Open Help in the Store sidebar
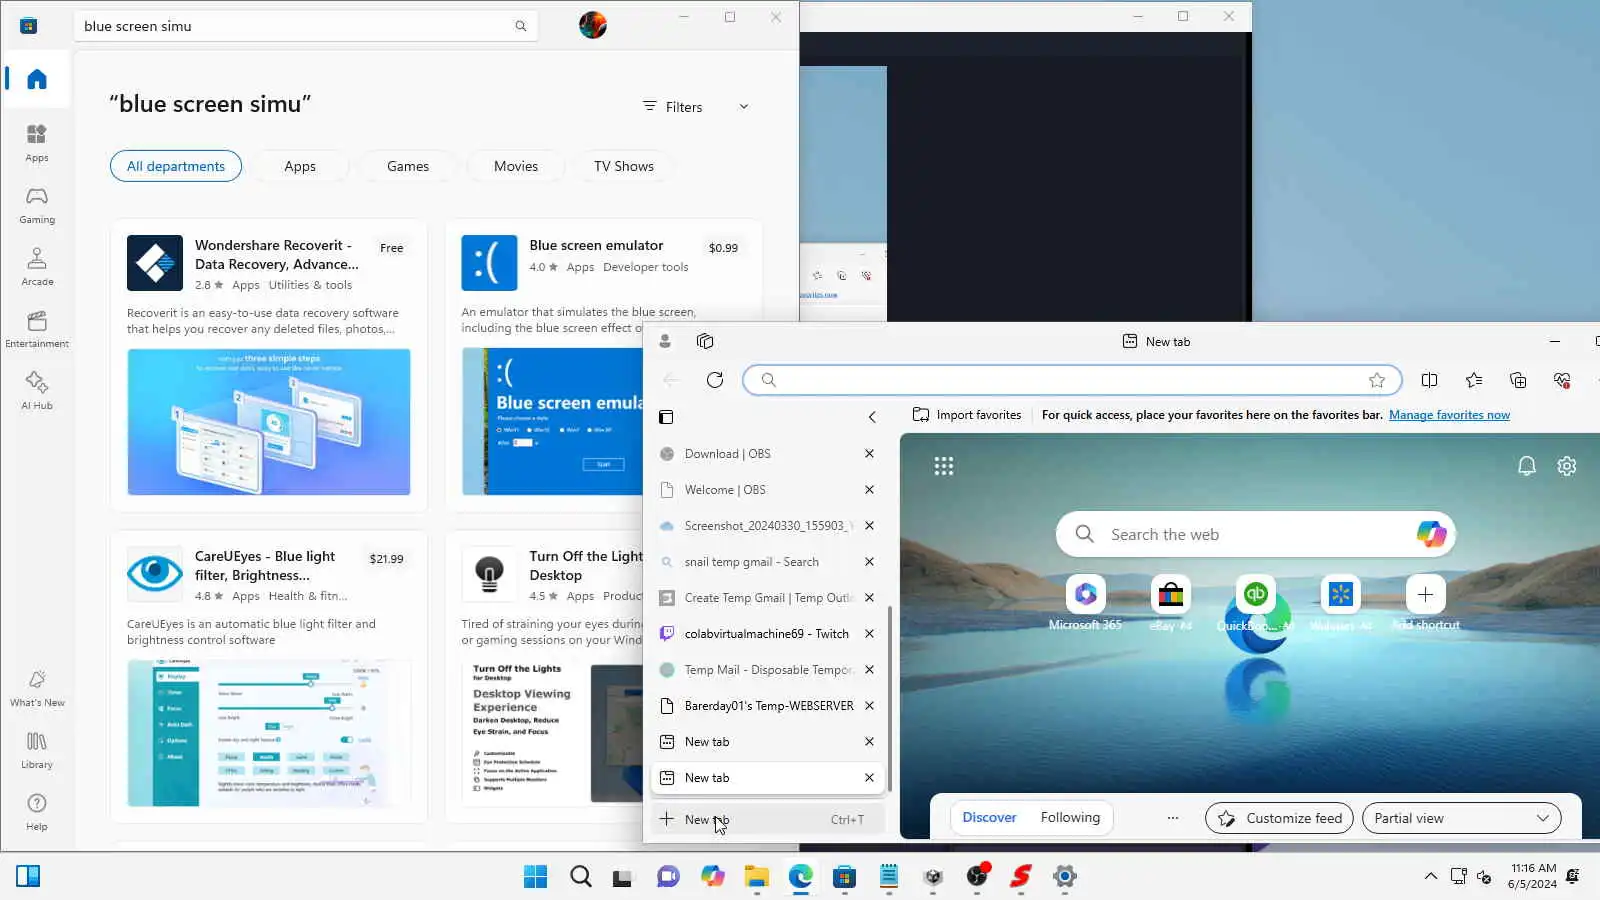1600x900 pixels. click(37, 812)
